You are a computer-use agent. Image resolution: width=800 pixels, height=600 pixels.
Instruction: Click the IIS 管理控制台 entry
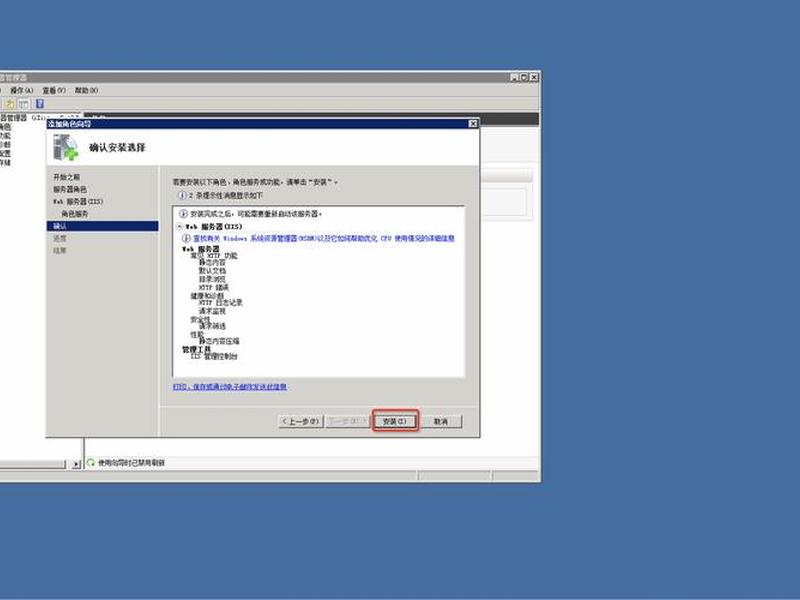pyautogui.click(x=214, y=356)
